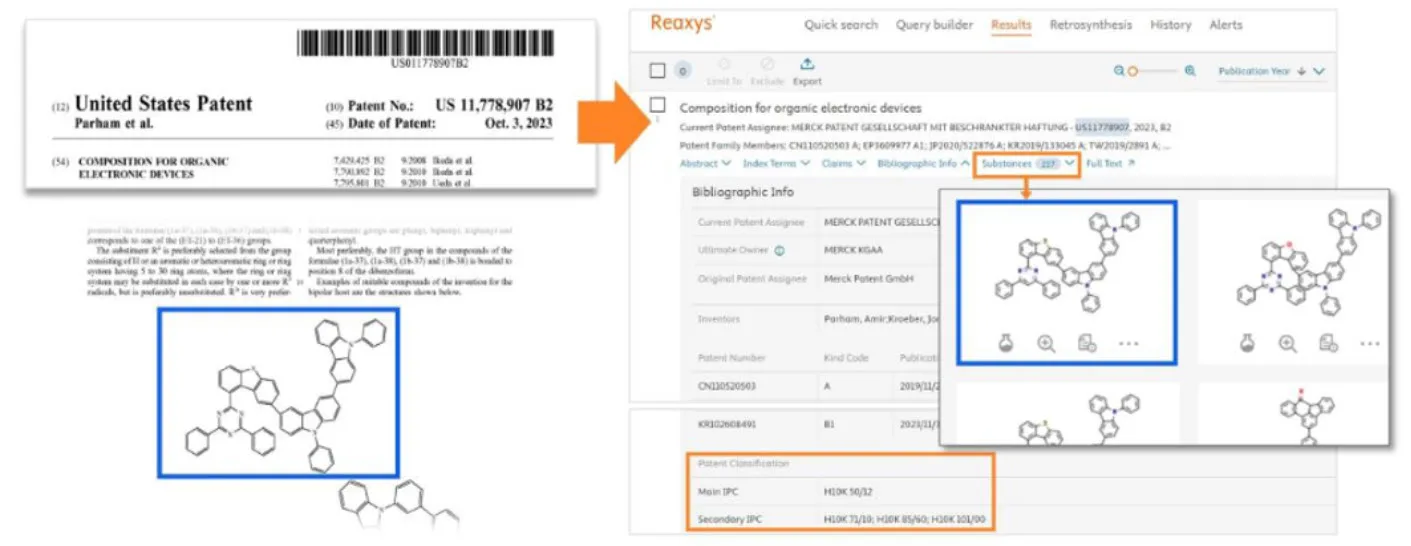Open the Retrosynthesis tab
The width and height of the screenshot is (1411, 546).
coord(1091,25)
